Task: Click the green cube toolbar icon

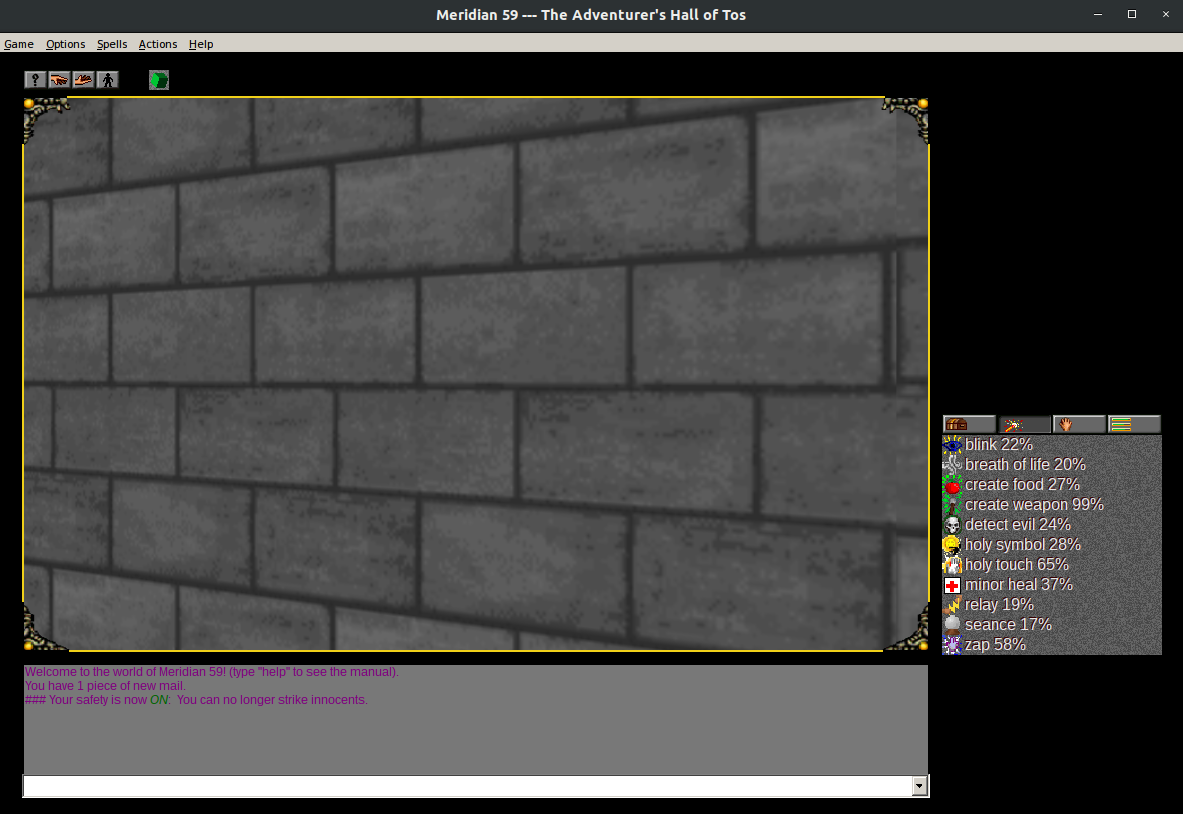Action: pos(158,80)
